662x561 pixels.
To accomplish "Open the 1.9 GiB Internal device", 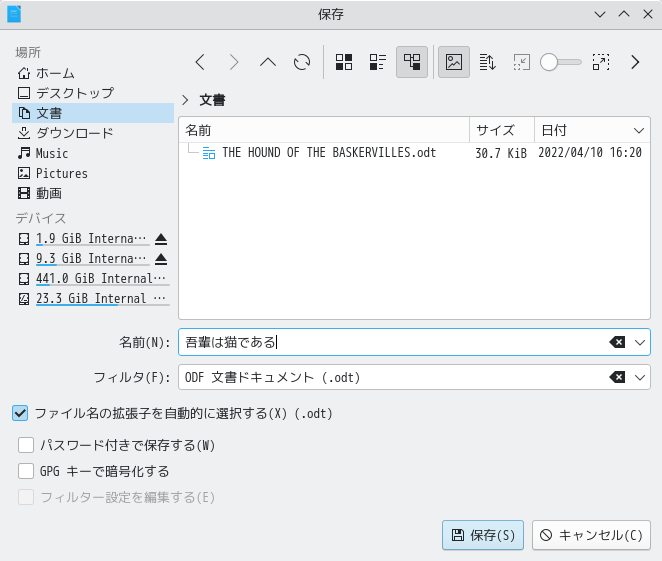I will 84,239.
